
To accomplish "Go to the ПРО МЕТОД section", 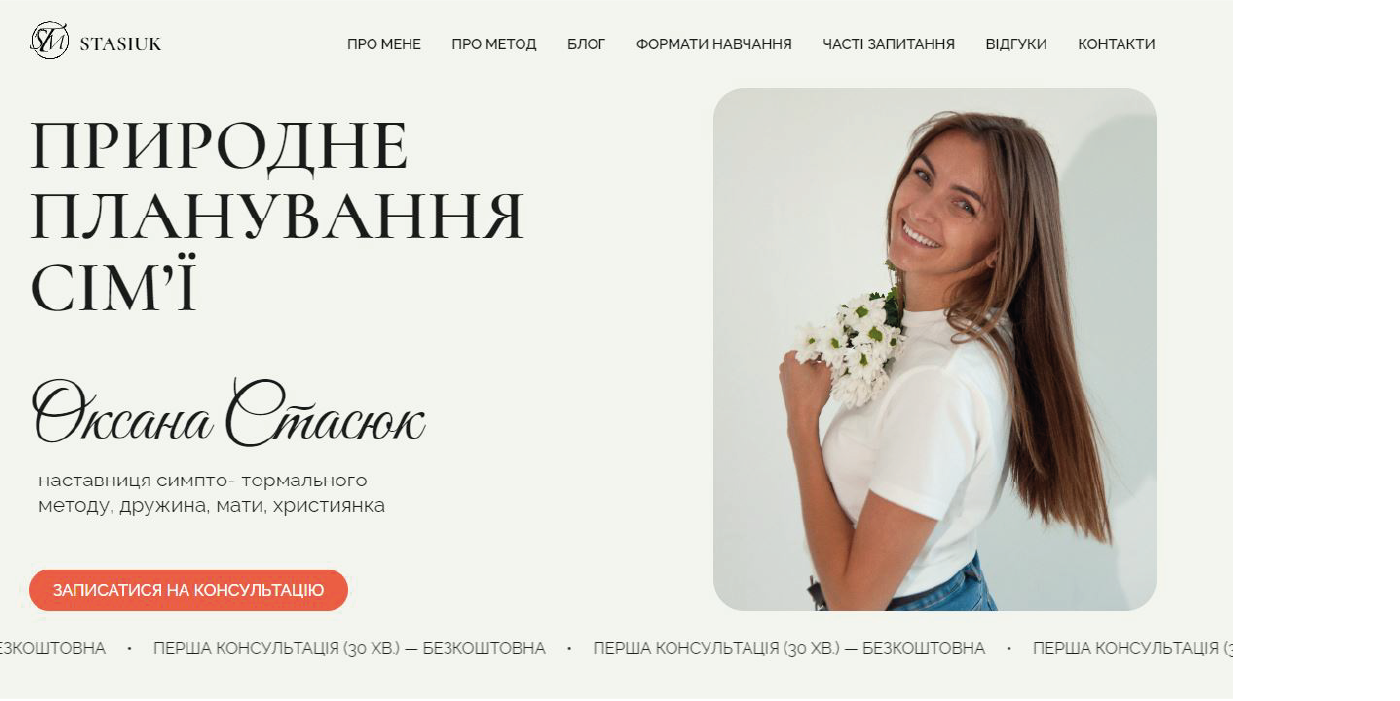I will click(494, 44).
